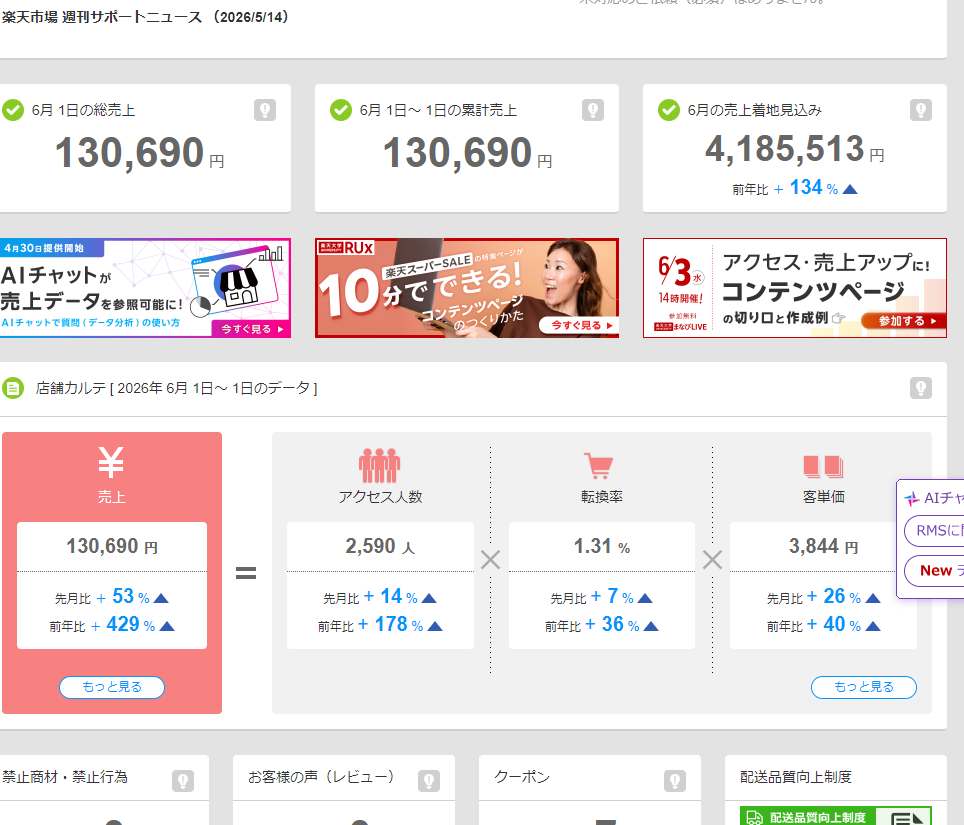964x825 pixels.
Task: Click green check icon beside 売上着地見込み
Action: coord(669,110)
